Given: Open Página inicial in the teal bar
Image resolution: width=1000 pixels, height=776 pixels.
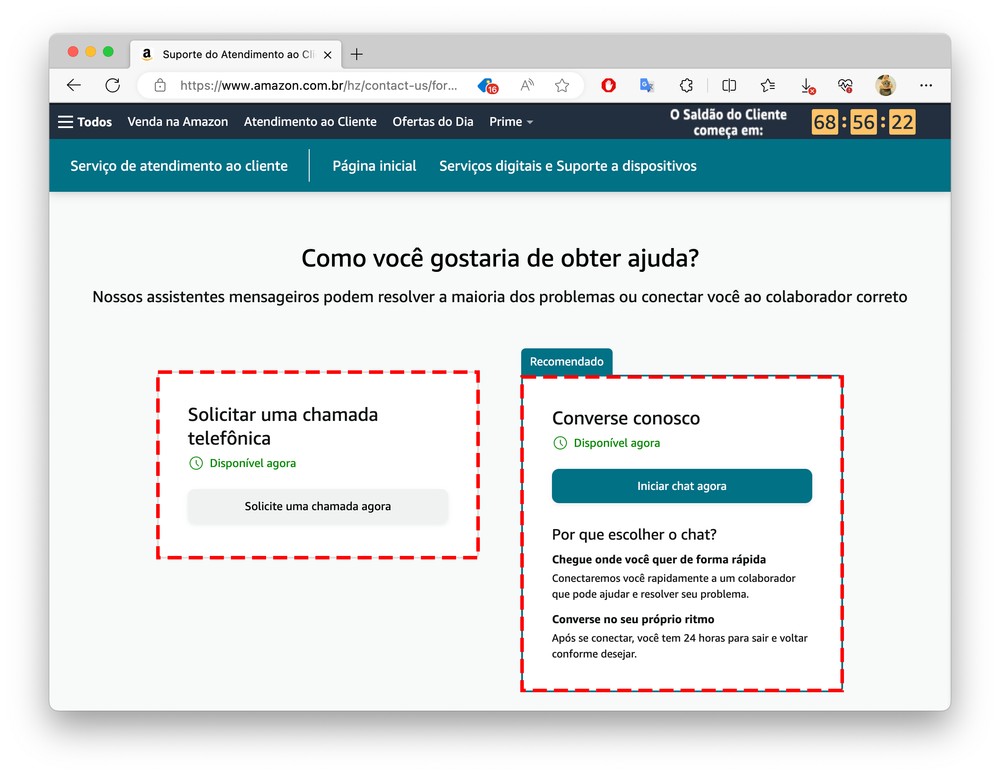Looking at the screenshot, I should (374, 166).
